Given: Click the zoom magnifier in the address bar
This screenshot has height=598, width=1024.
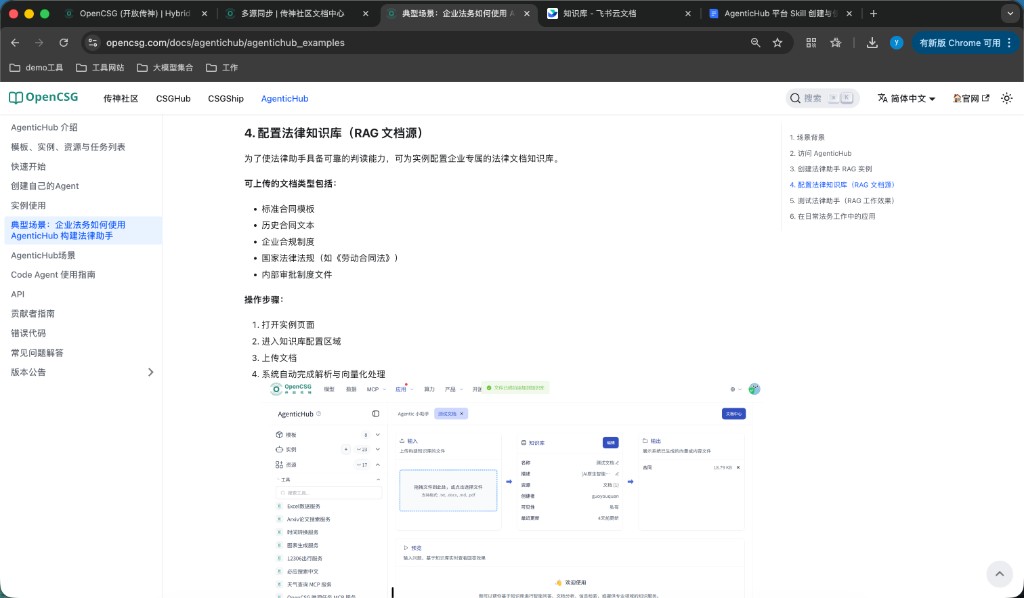Looking at the screenshot, I should click(x=754, y=43).
